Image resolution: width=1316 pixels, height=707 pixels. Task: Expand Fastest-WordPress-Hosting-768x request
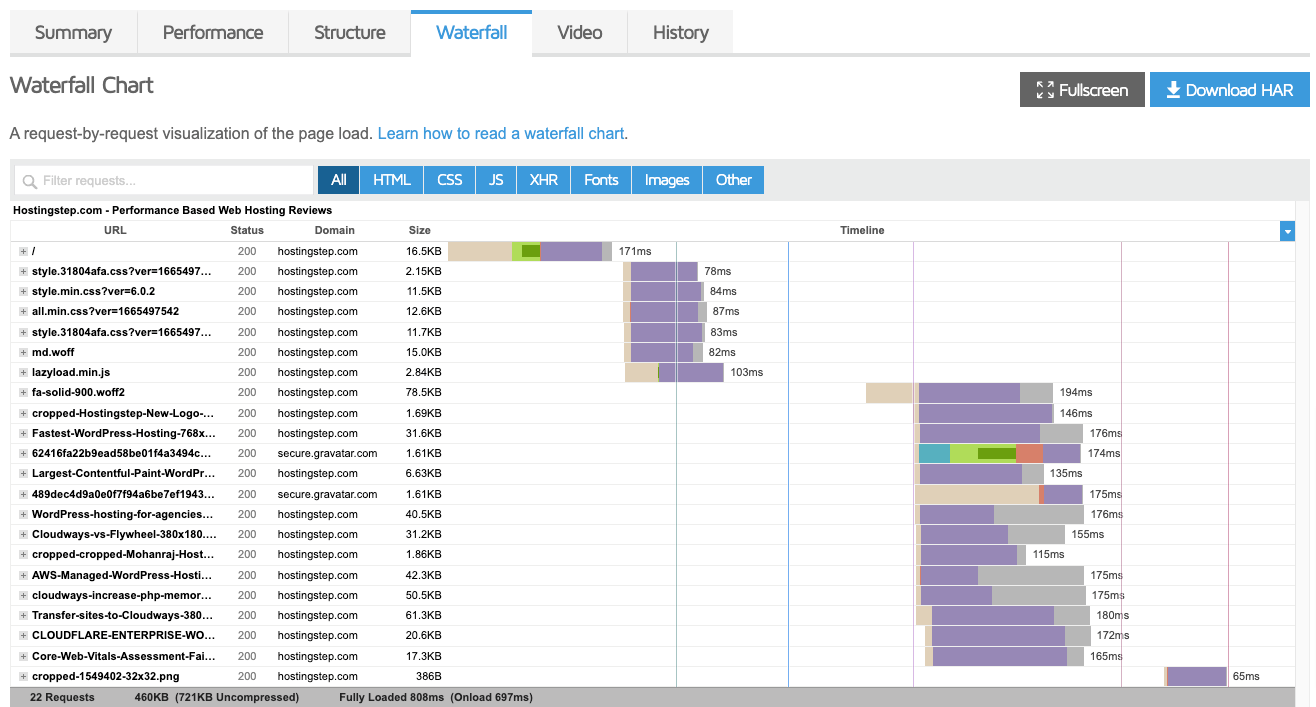[x=23, y=433]
